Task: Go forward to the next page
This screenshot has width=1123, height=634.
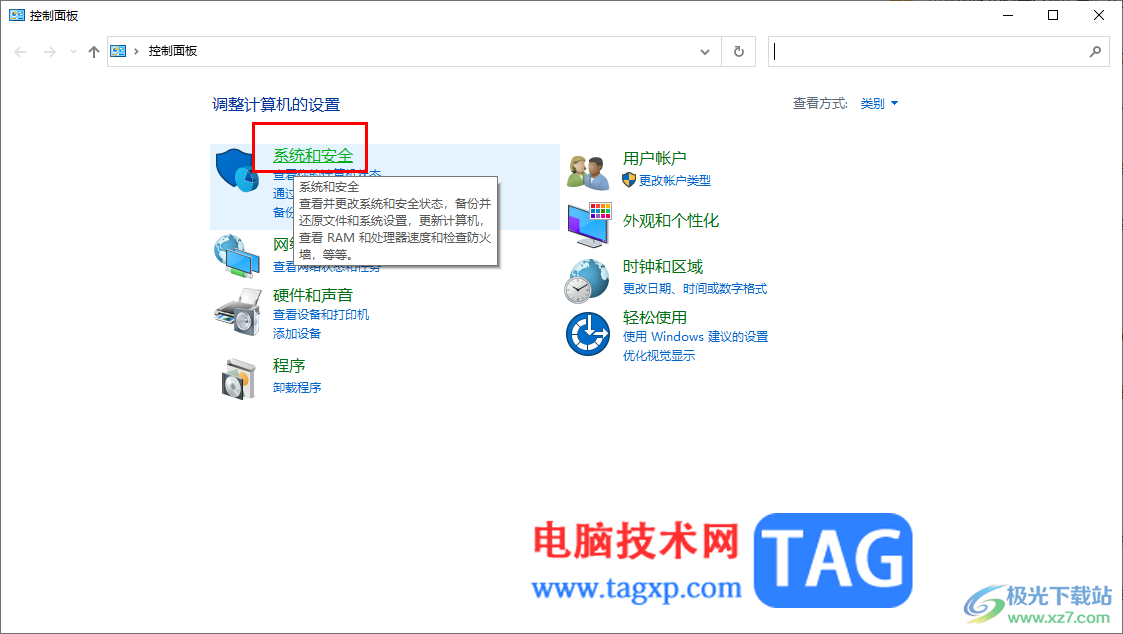Action: [x=49, y=52]
